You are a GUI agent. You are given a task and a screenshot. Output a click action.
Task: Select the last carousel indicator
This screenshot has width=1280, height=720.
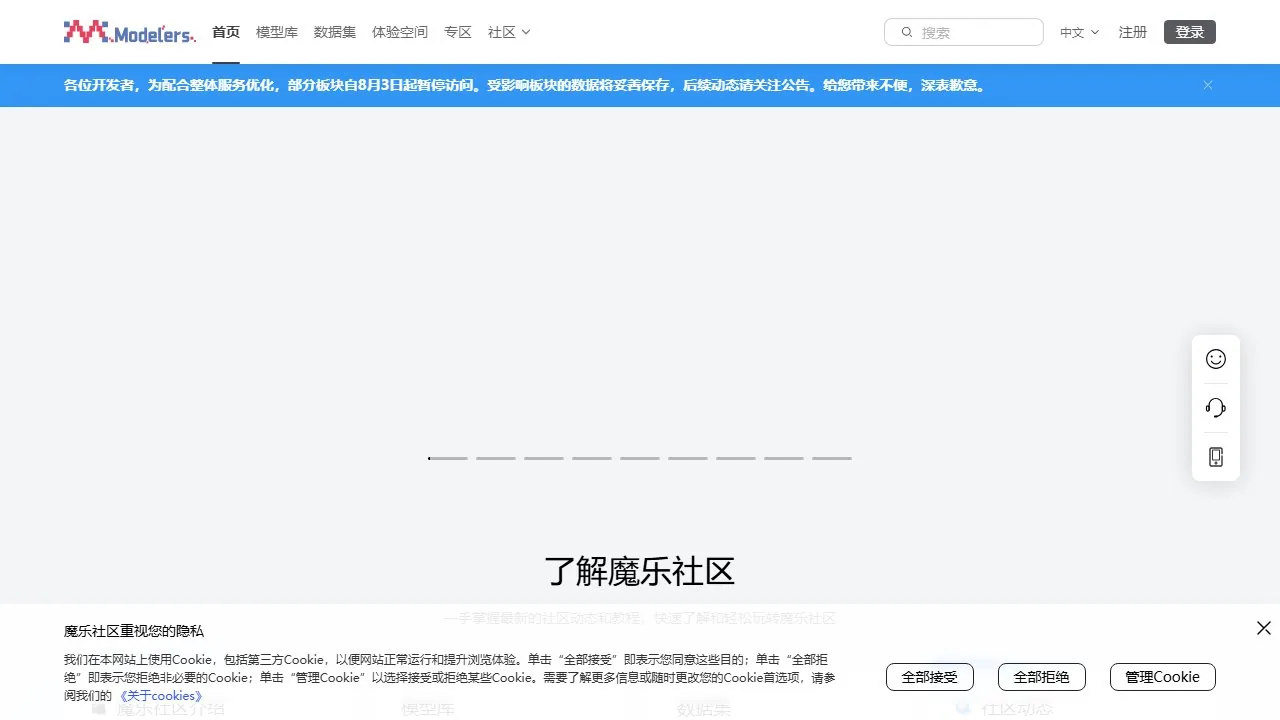(x=832, y=458)
